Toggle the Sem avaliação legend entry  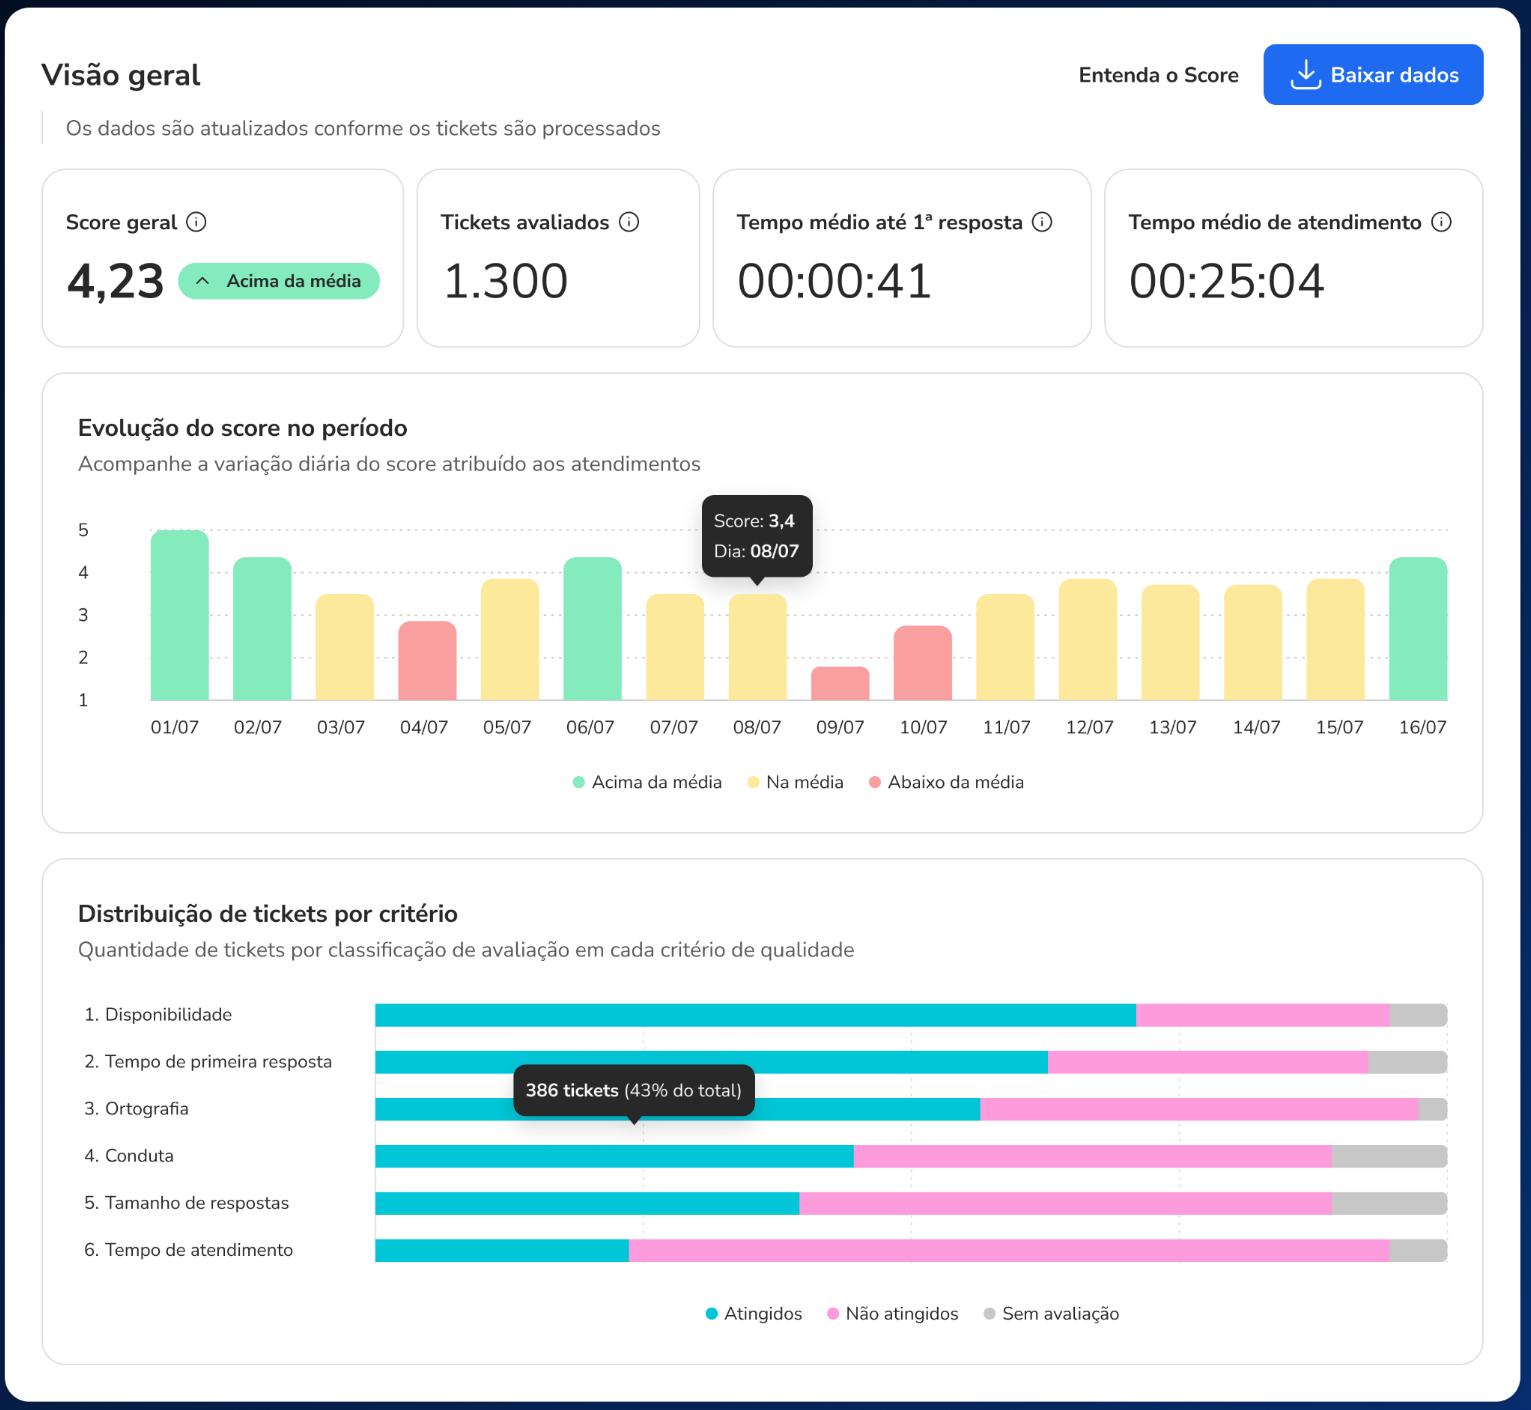pos(1051,1313)
